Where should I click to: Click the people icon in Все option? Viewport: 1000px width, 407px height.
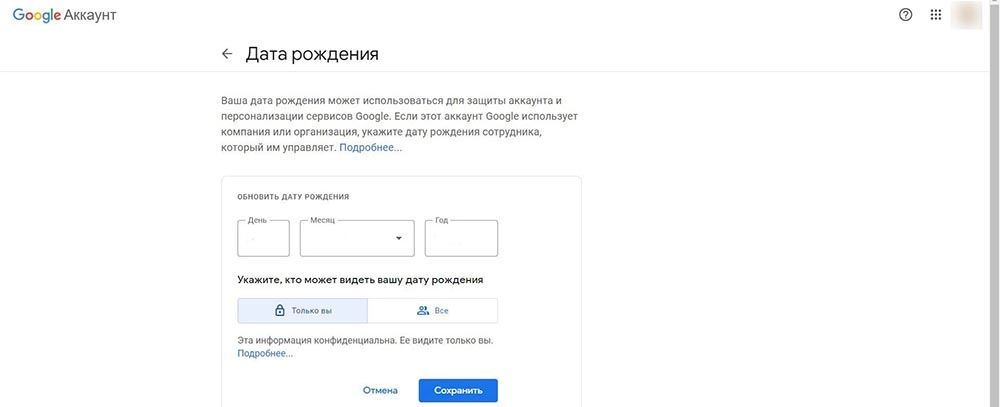(x=422, y=311)
